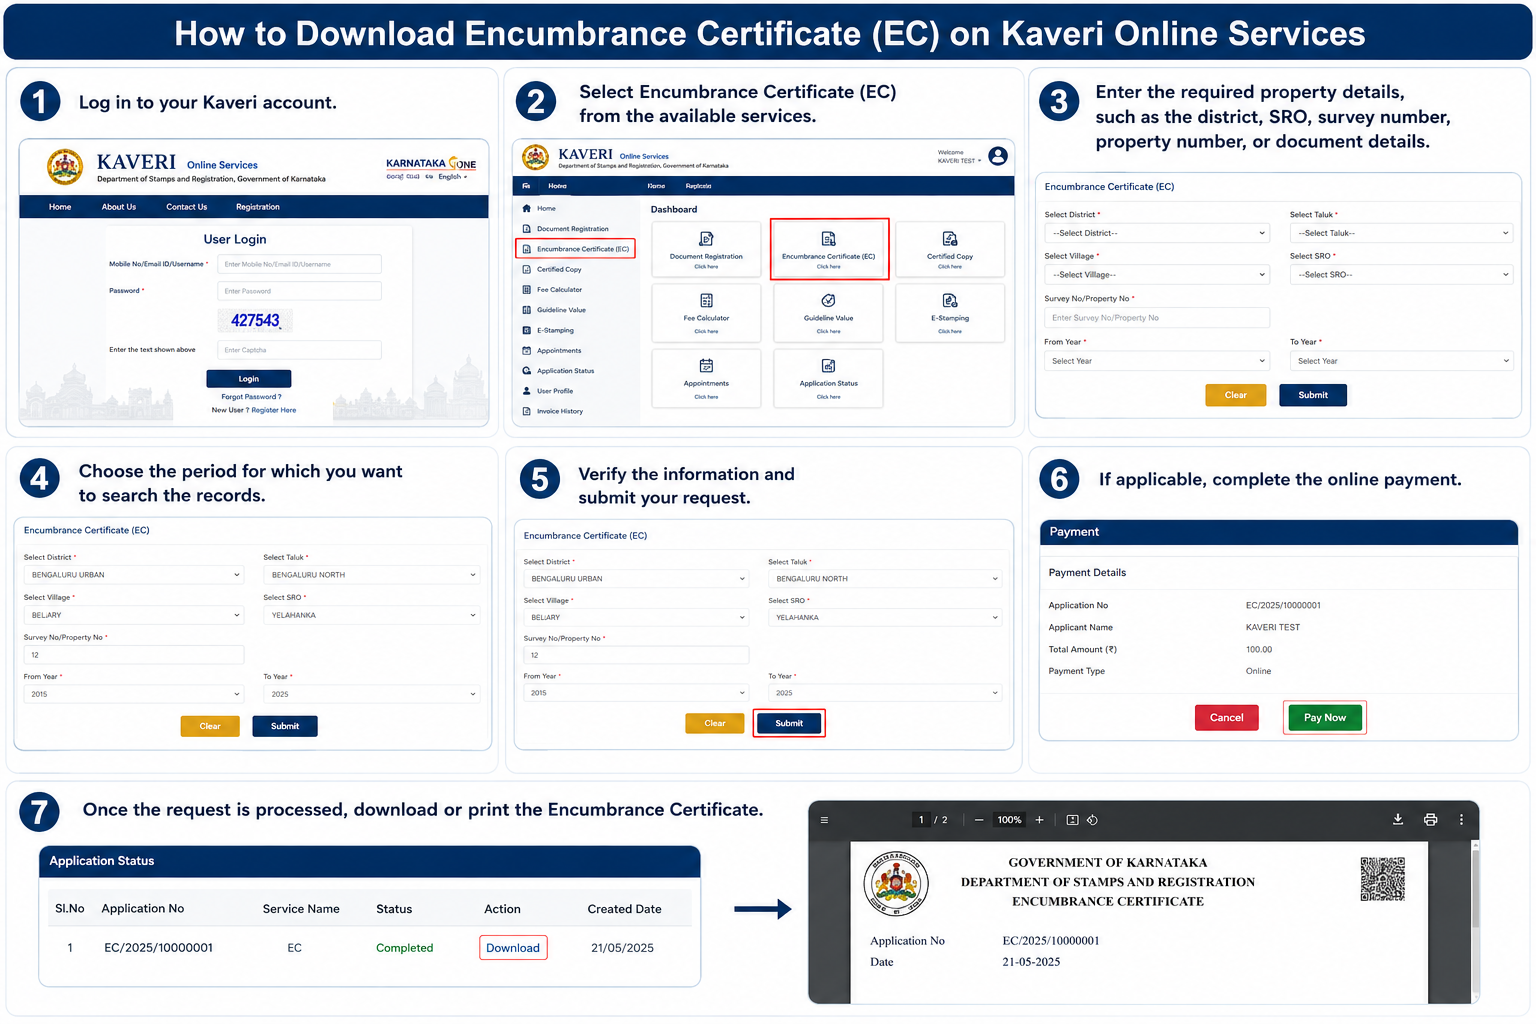The image size is (1536, 1024).
Task: Open PDF viewer more actions menu
Action: click(1461, 819)
